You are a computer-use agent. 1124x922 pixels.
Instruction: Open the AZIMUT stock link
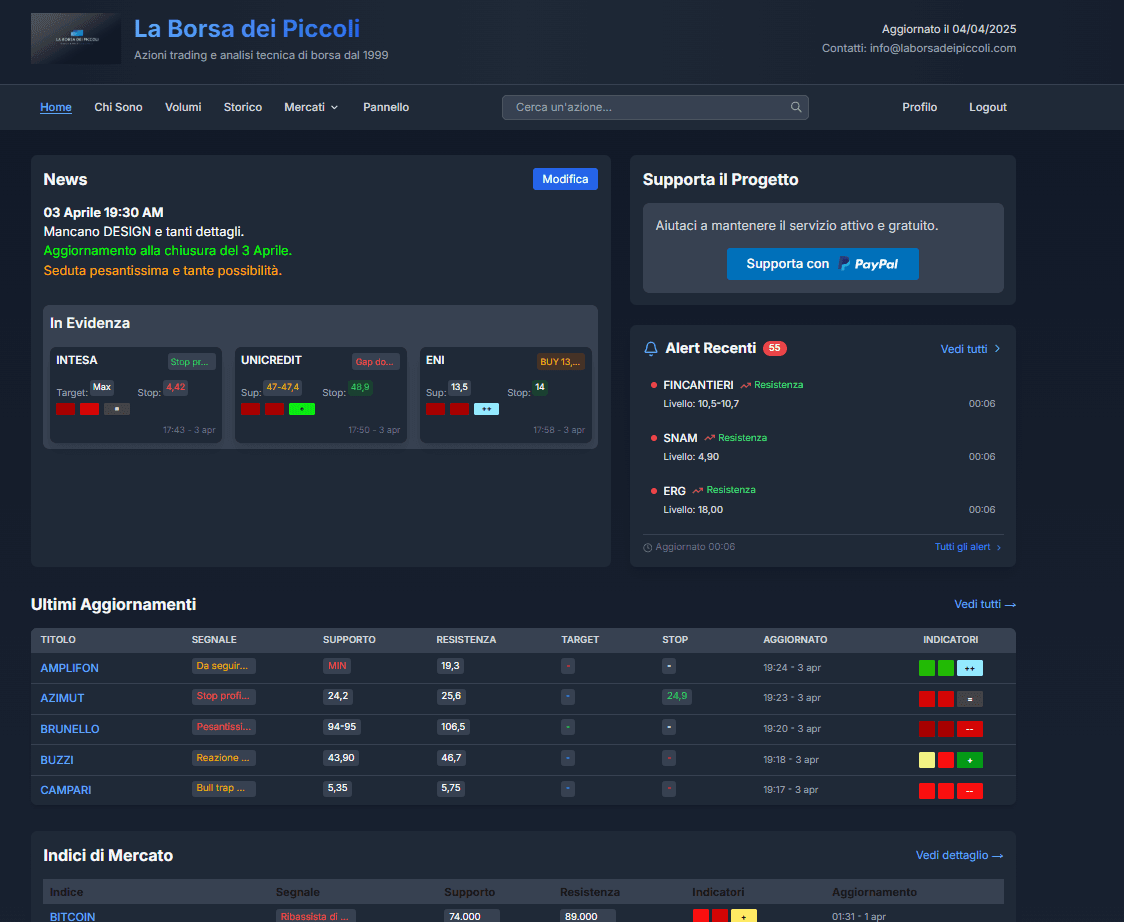pos(62,698)
